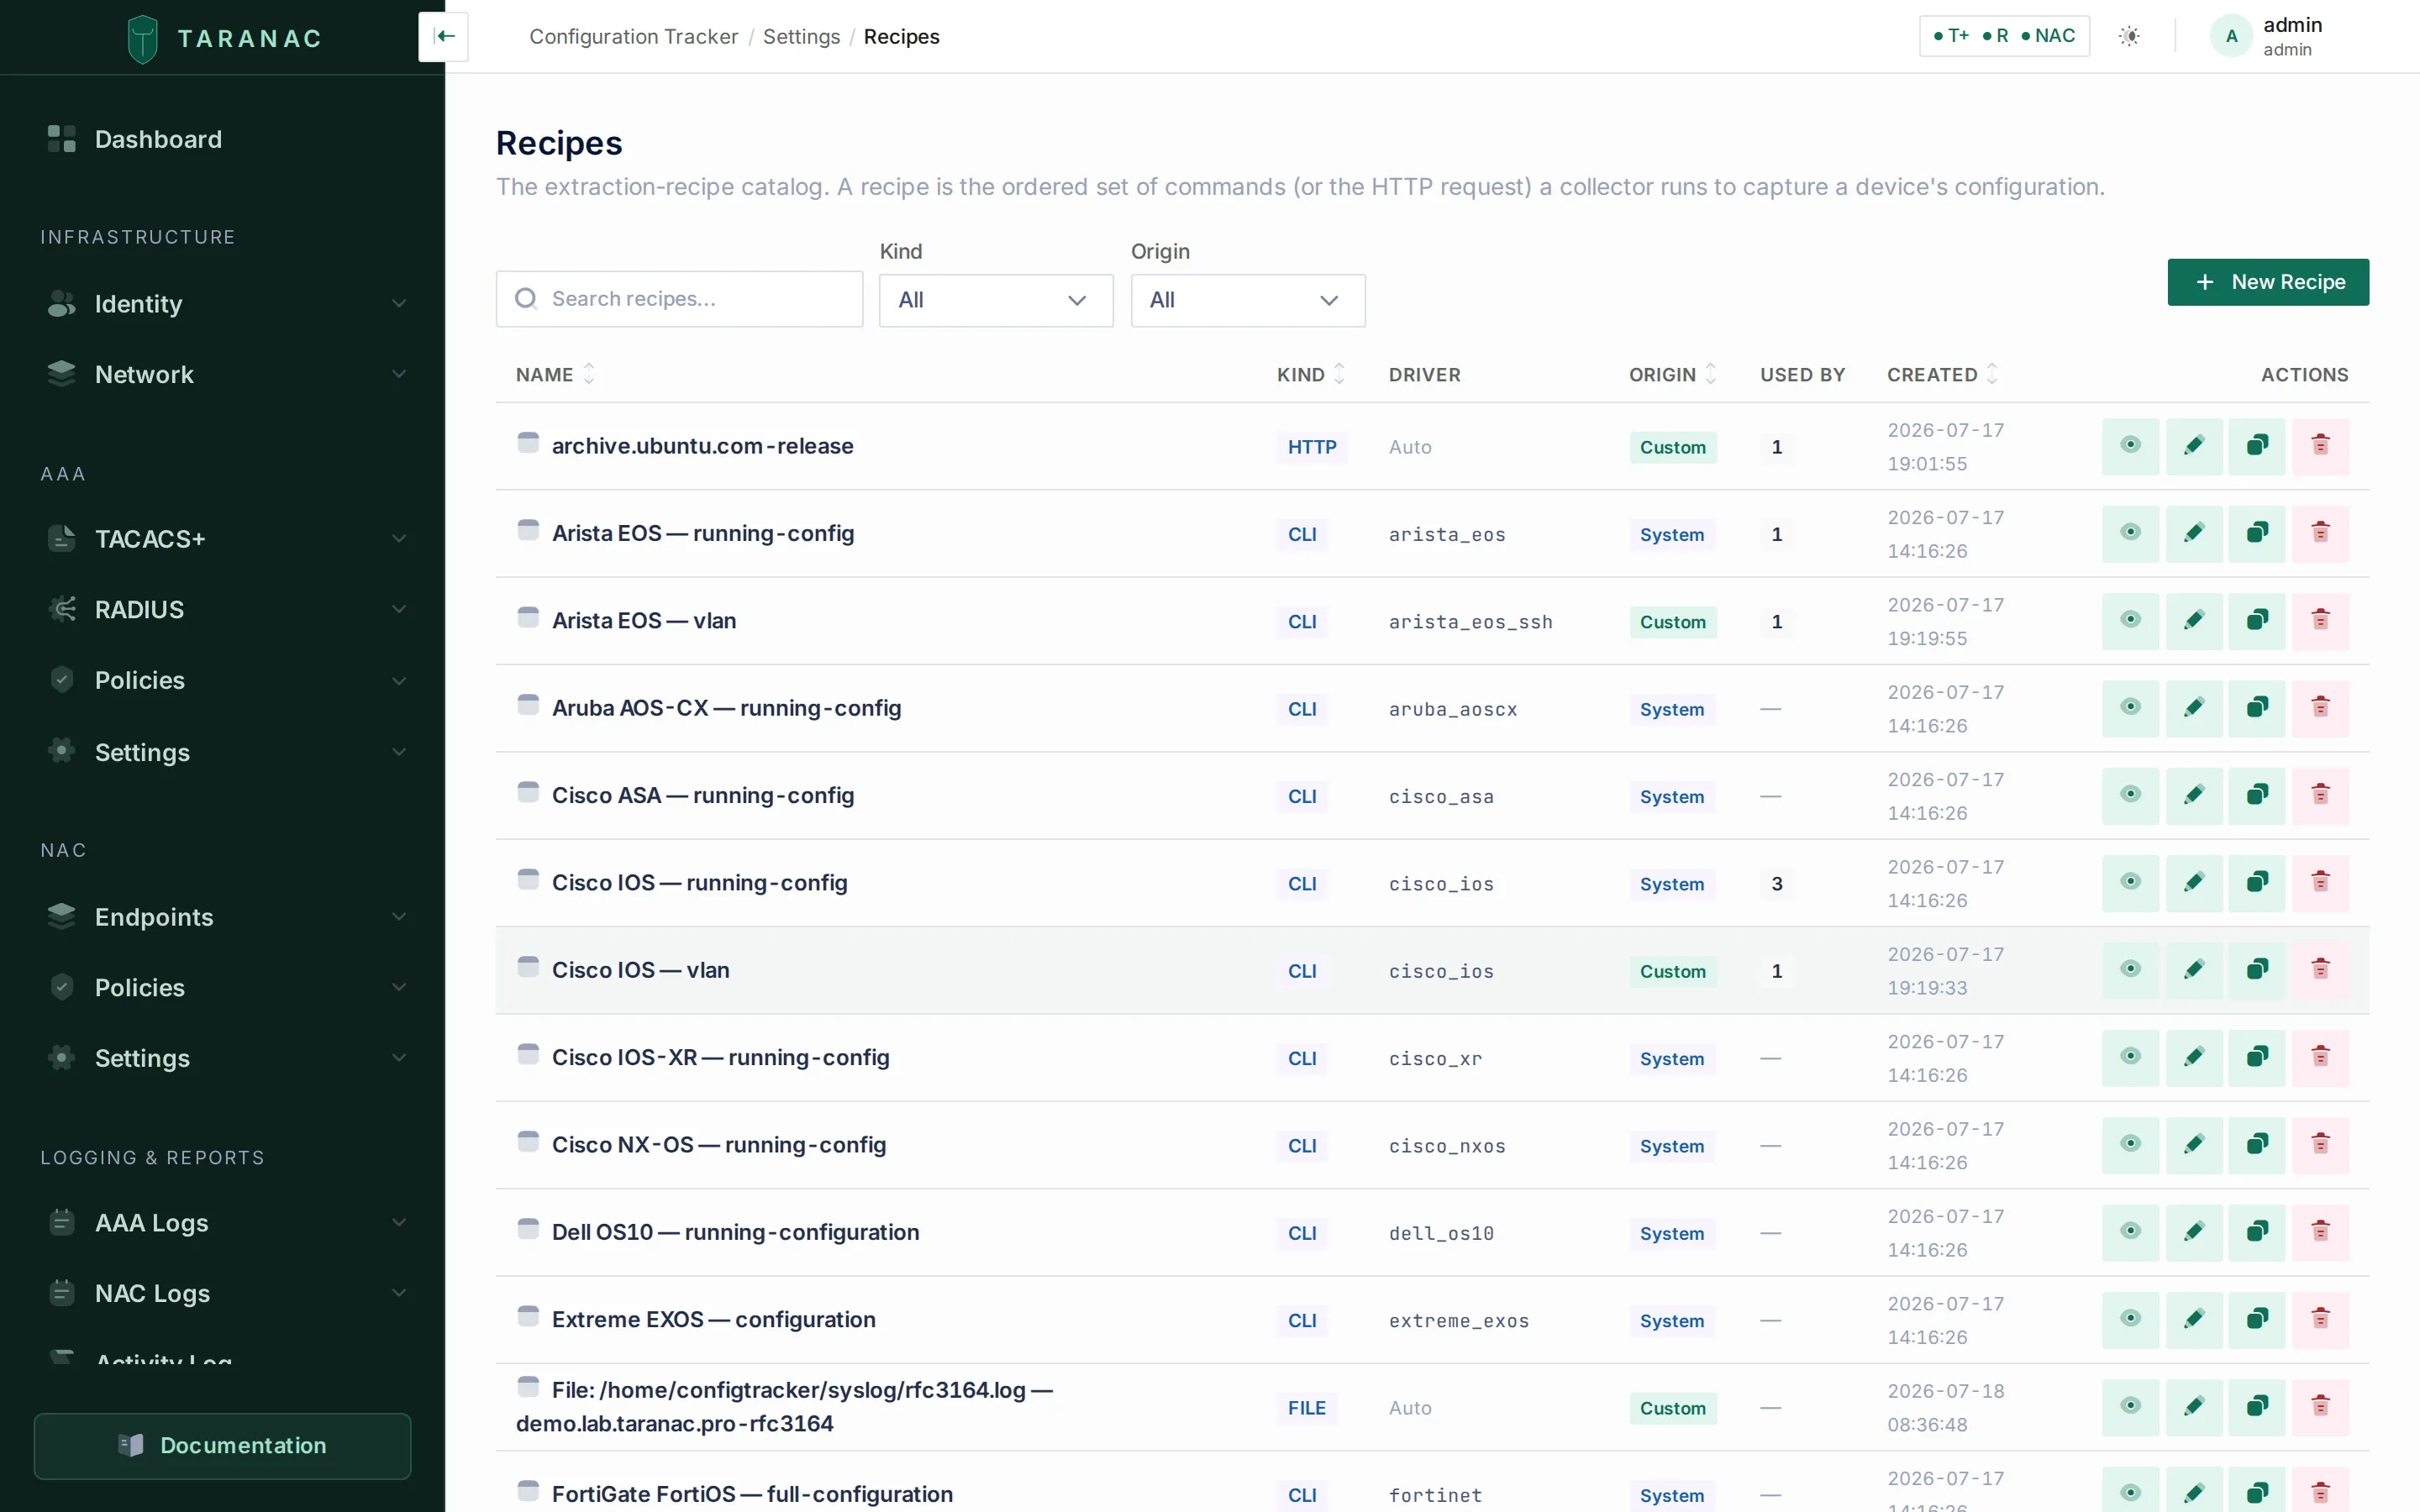Expand the RADIUS sidebar section

point(226,609)
